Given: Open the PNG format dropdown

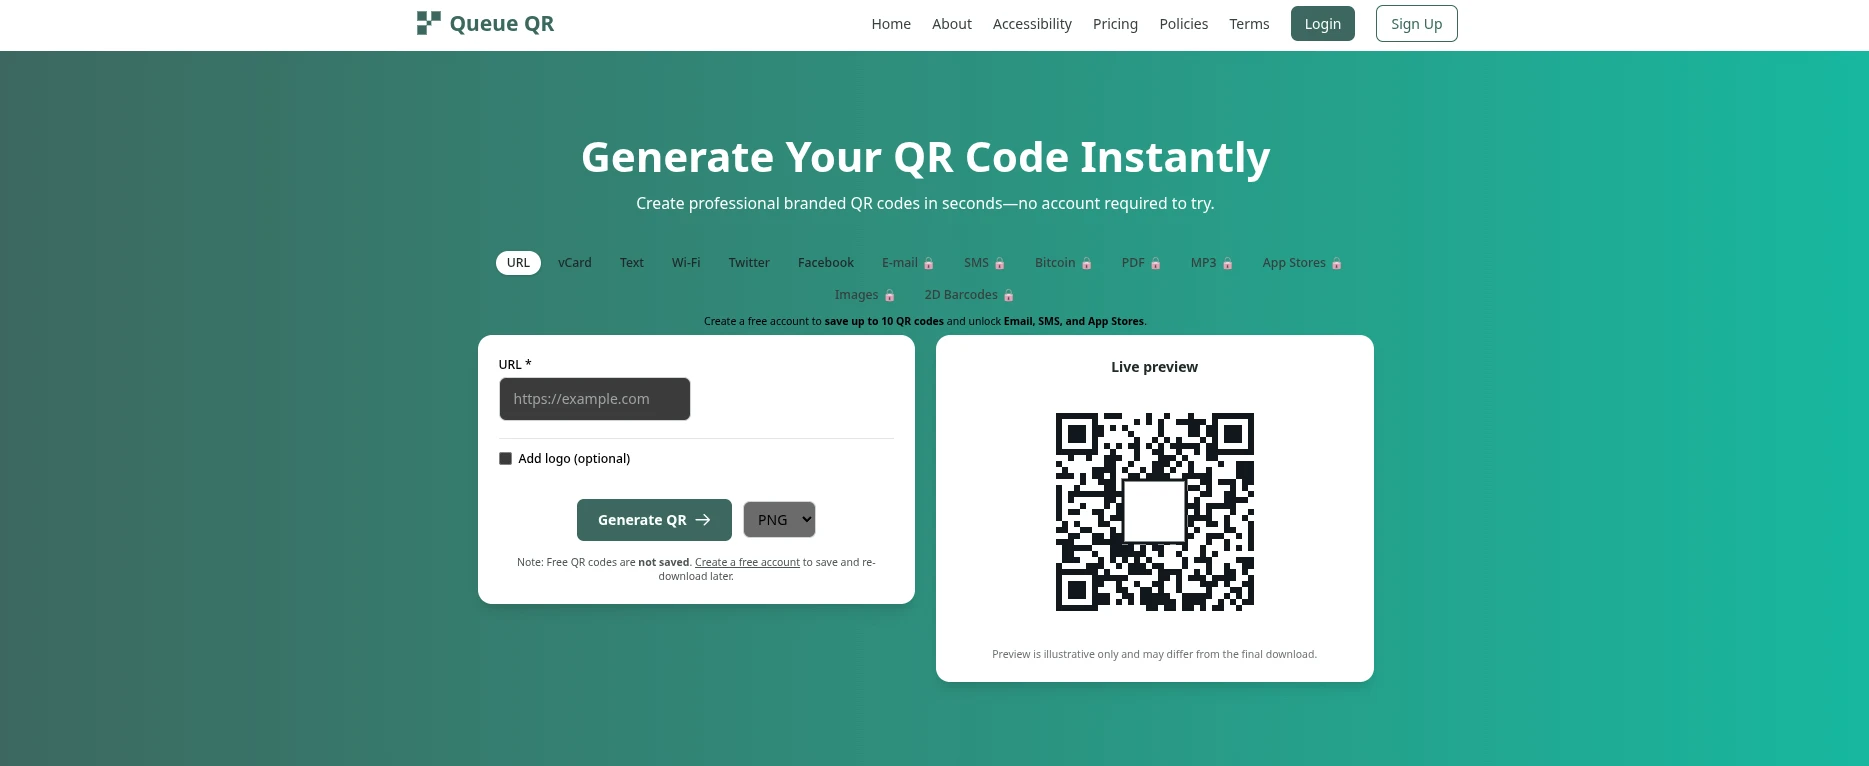Looking at the screenshot, I should click(x=779, y=520).
